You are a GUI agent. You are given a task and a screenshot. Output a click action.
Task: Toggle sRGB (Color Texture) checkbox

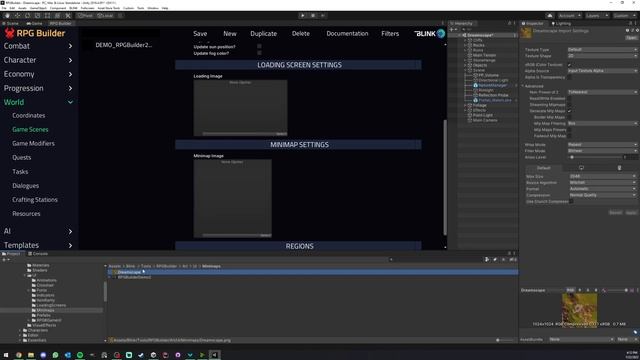[x=569, y=64]
